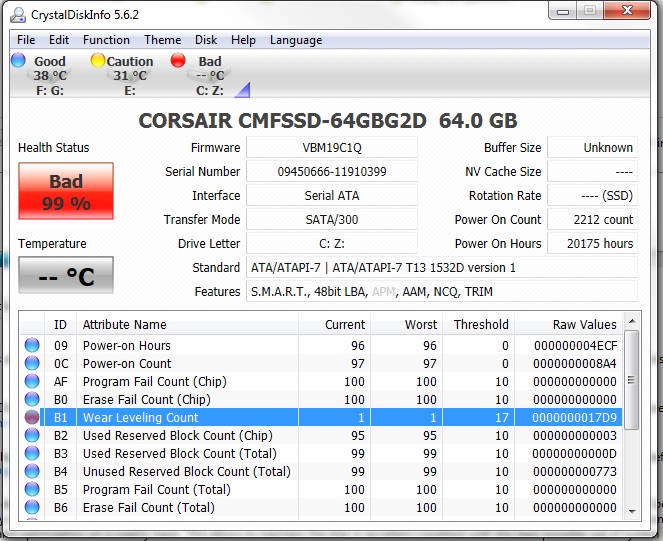
Task: Click the Features field listing S.M.A.R.T.
Action: (x=442, y=291)
